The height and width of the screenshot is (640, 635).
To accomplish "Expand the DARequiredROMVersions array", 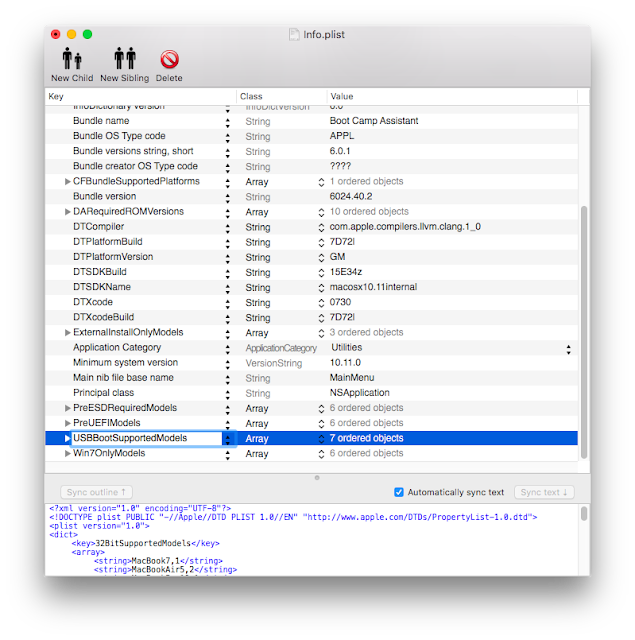I will pyautogui.click(x=68, y=212).
